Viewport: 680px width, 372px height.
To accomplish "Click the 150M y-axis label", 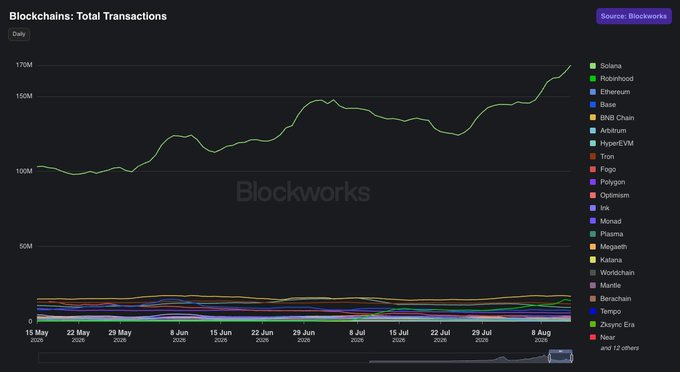I will coord(24,96).
